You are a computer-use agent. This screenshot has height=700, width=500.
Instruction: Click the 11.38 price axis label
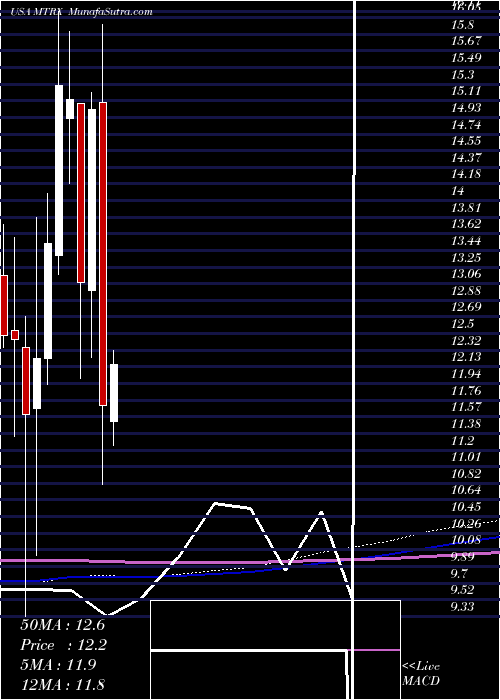click(466, 424)
